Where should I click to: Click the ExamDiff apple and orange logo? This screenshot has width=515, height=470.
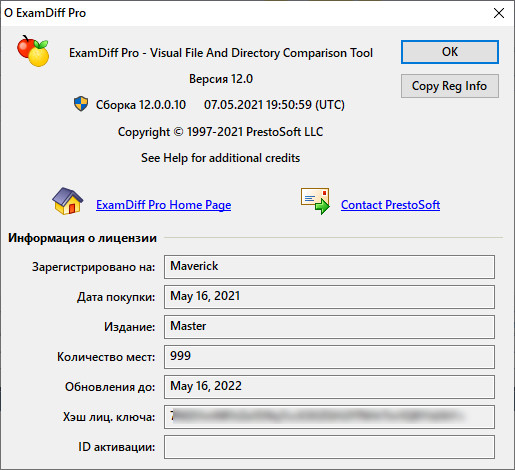point(33,51)
